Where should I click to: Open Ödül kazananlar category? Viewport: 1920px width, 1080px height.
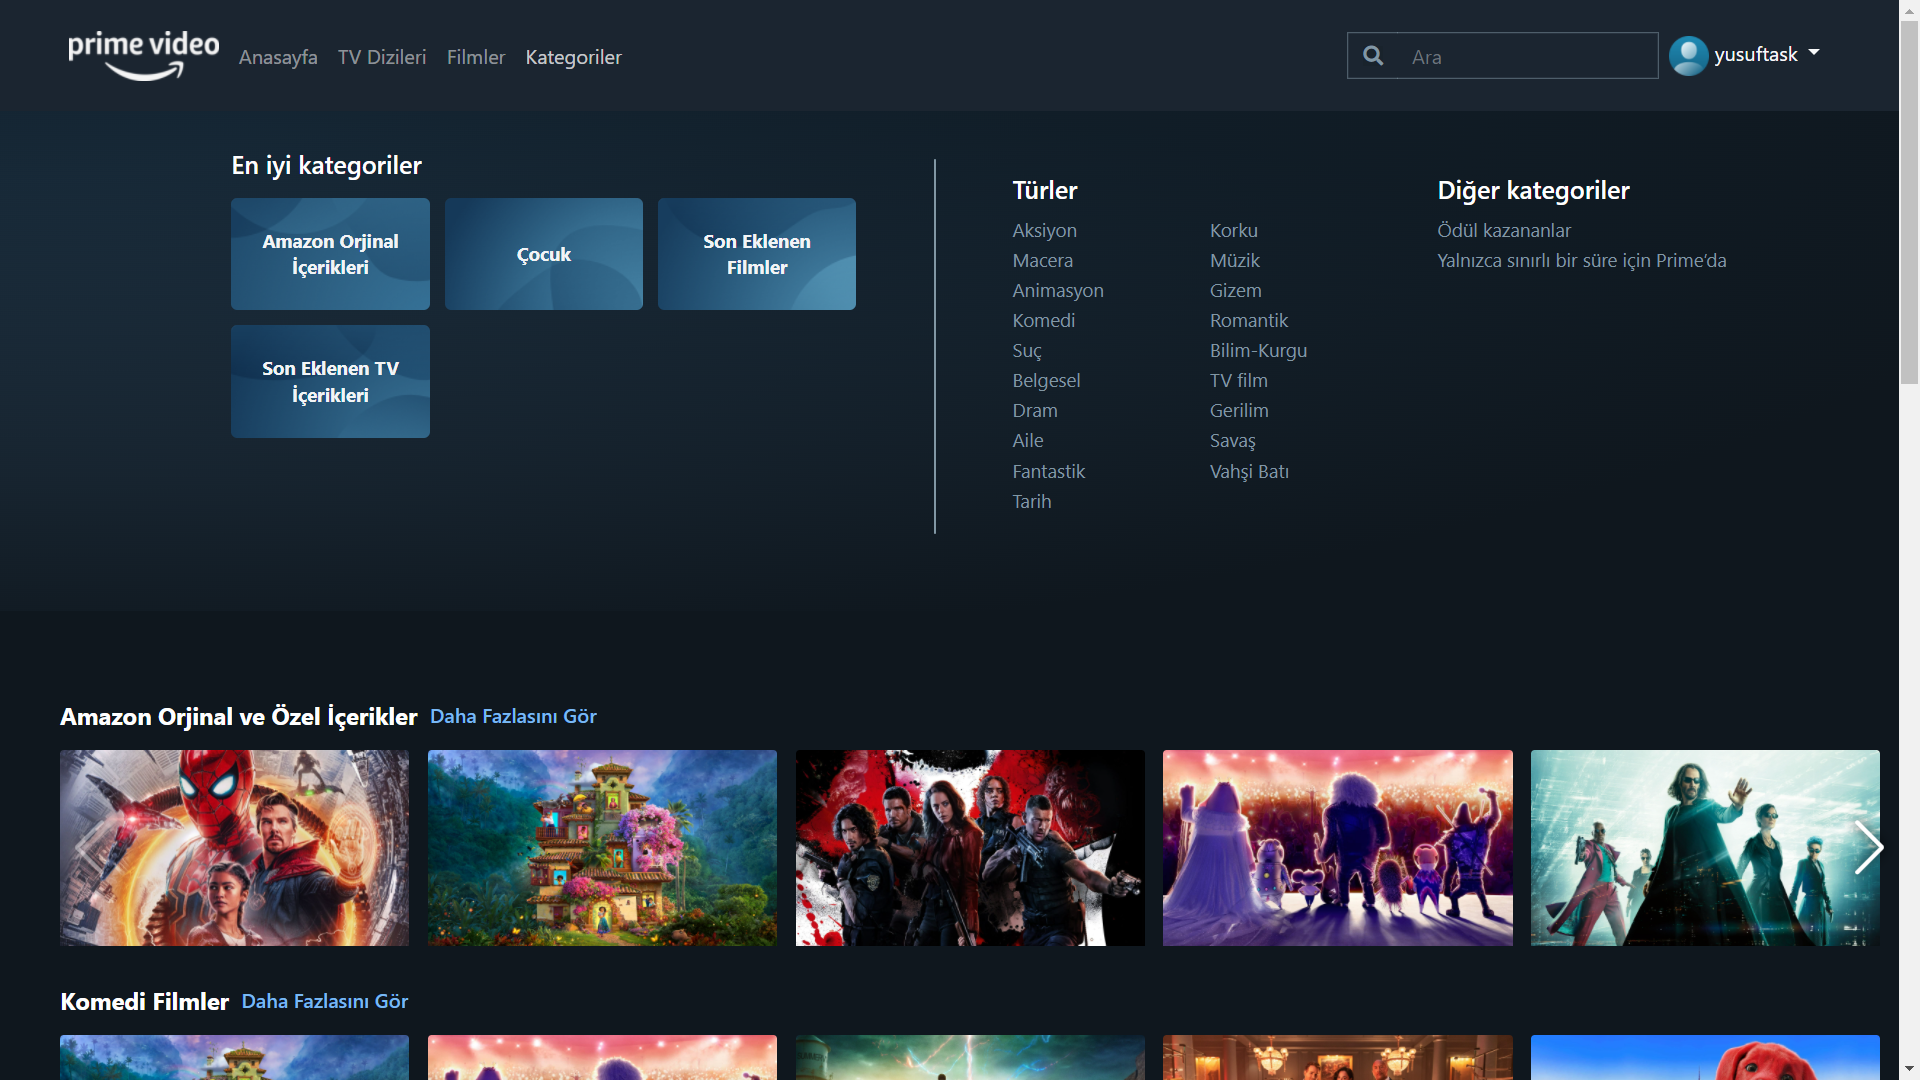1504,230
